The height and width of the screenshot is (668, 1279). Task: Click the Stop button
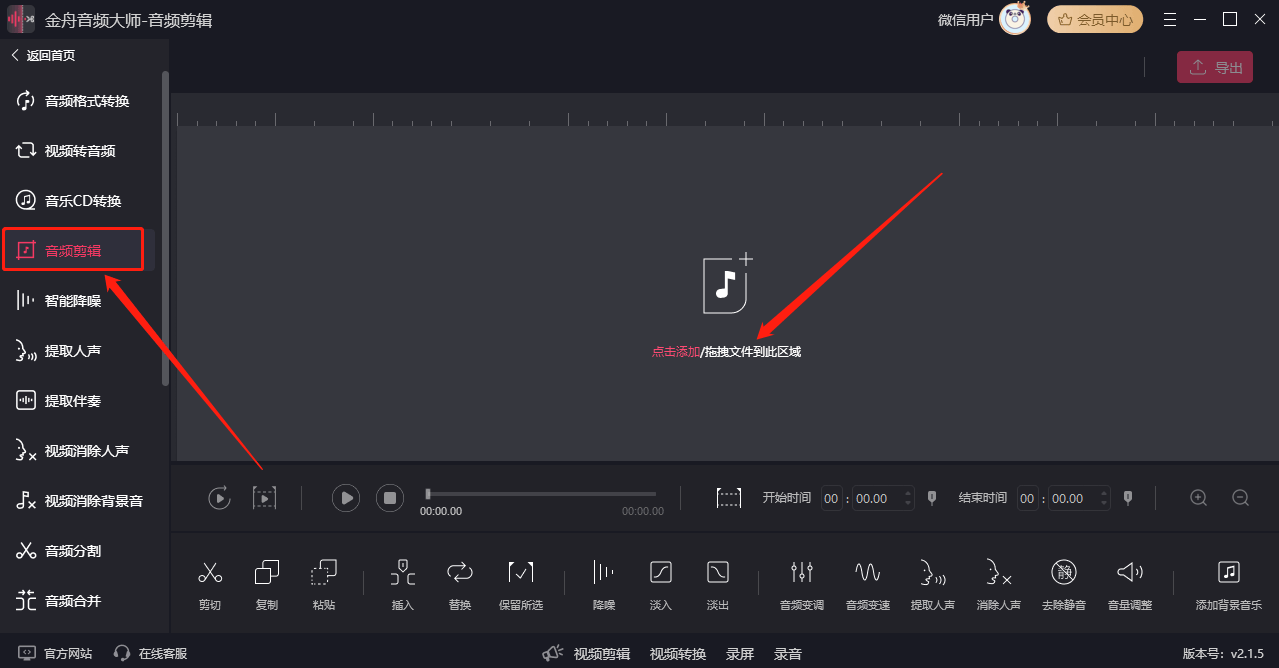tap(390, 497)
